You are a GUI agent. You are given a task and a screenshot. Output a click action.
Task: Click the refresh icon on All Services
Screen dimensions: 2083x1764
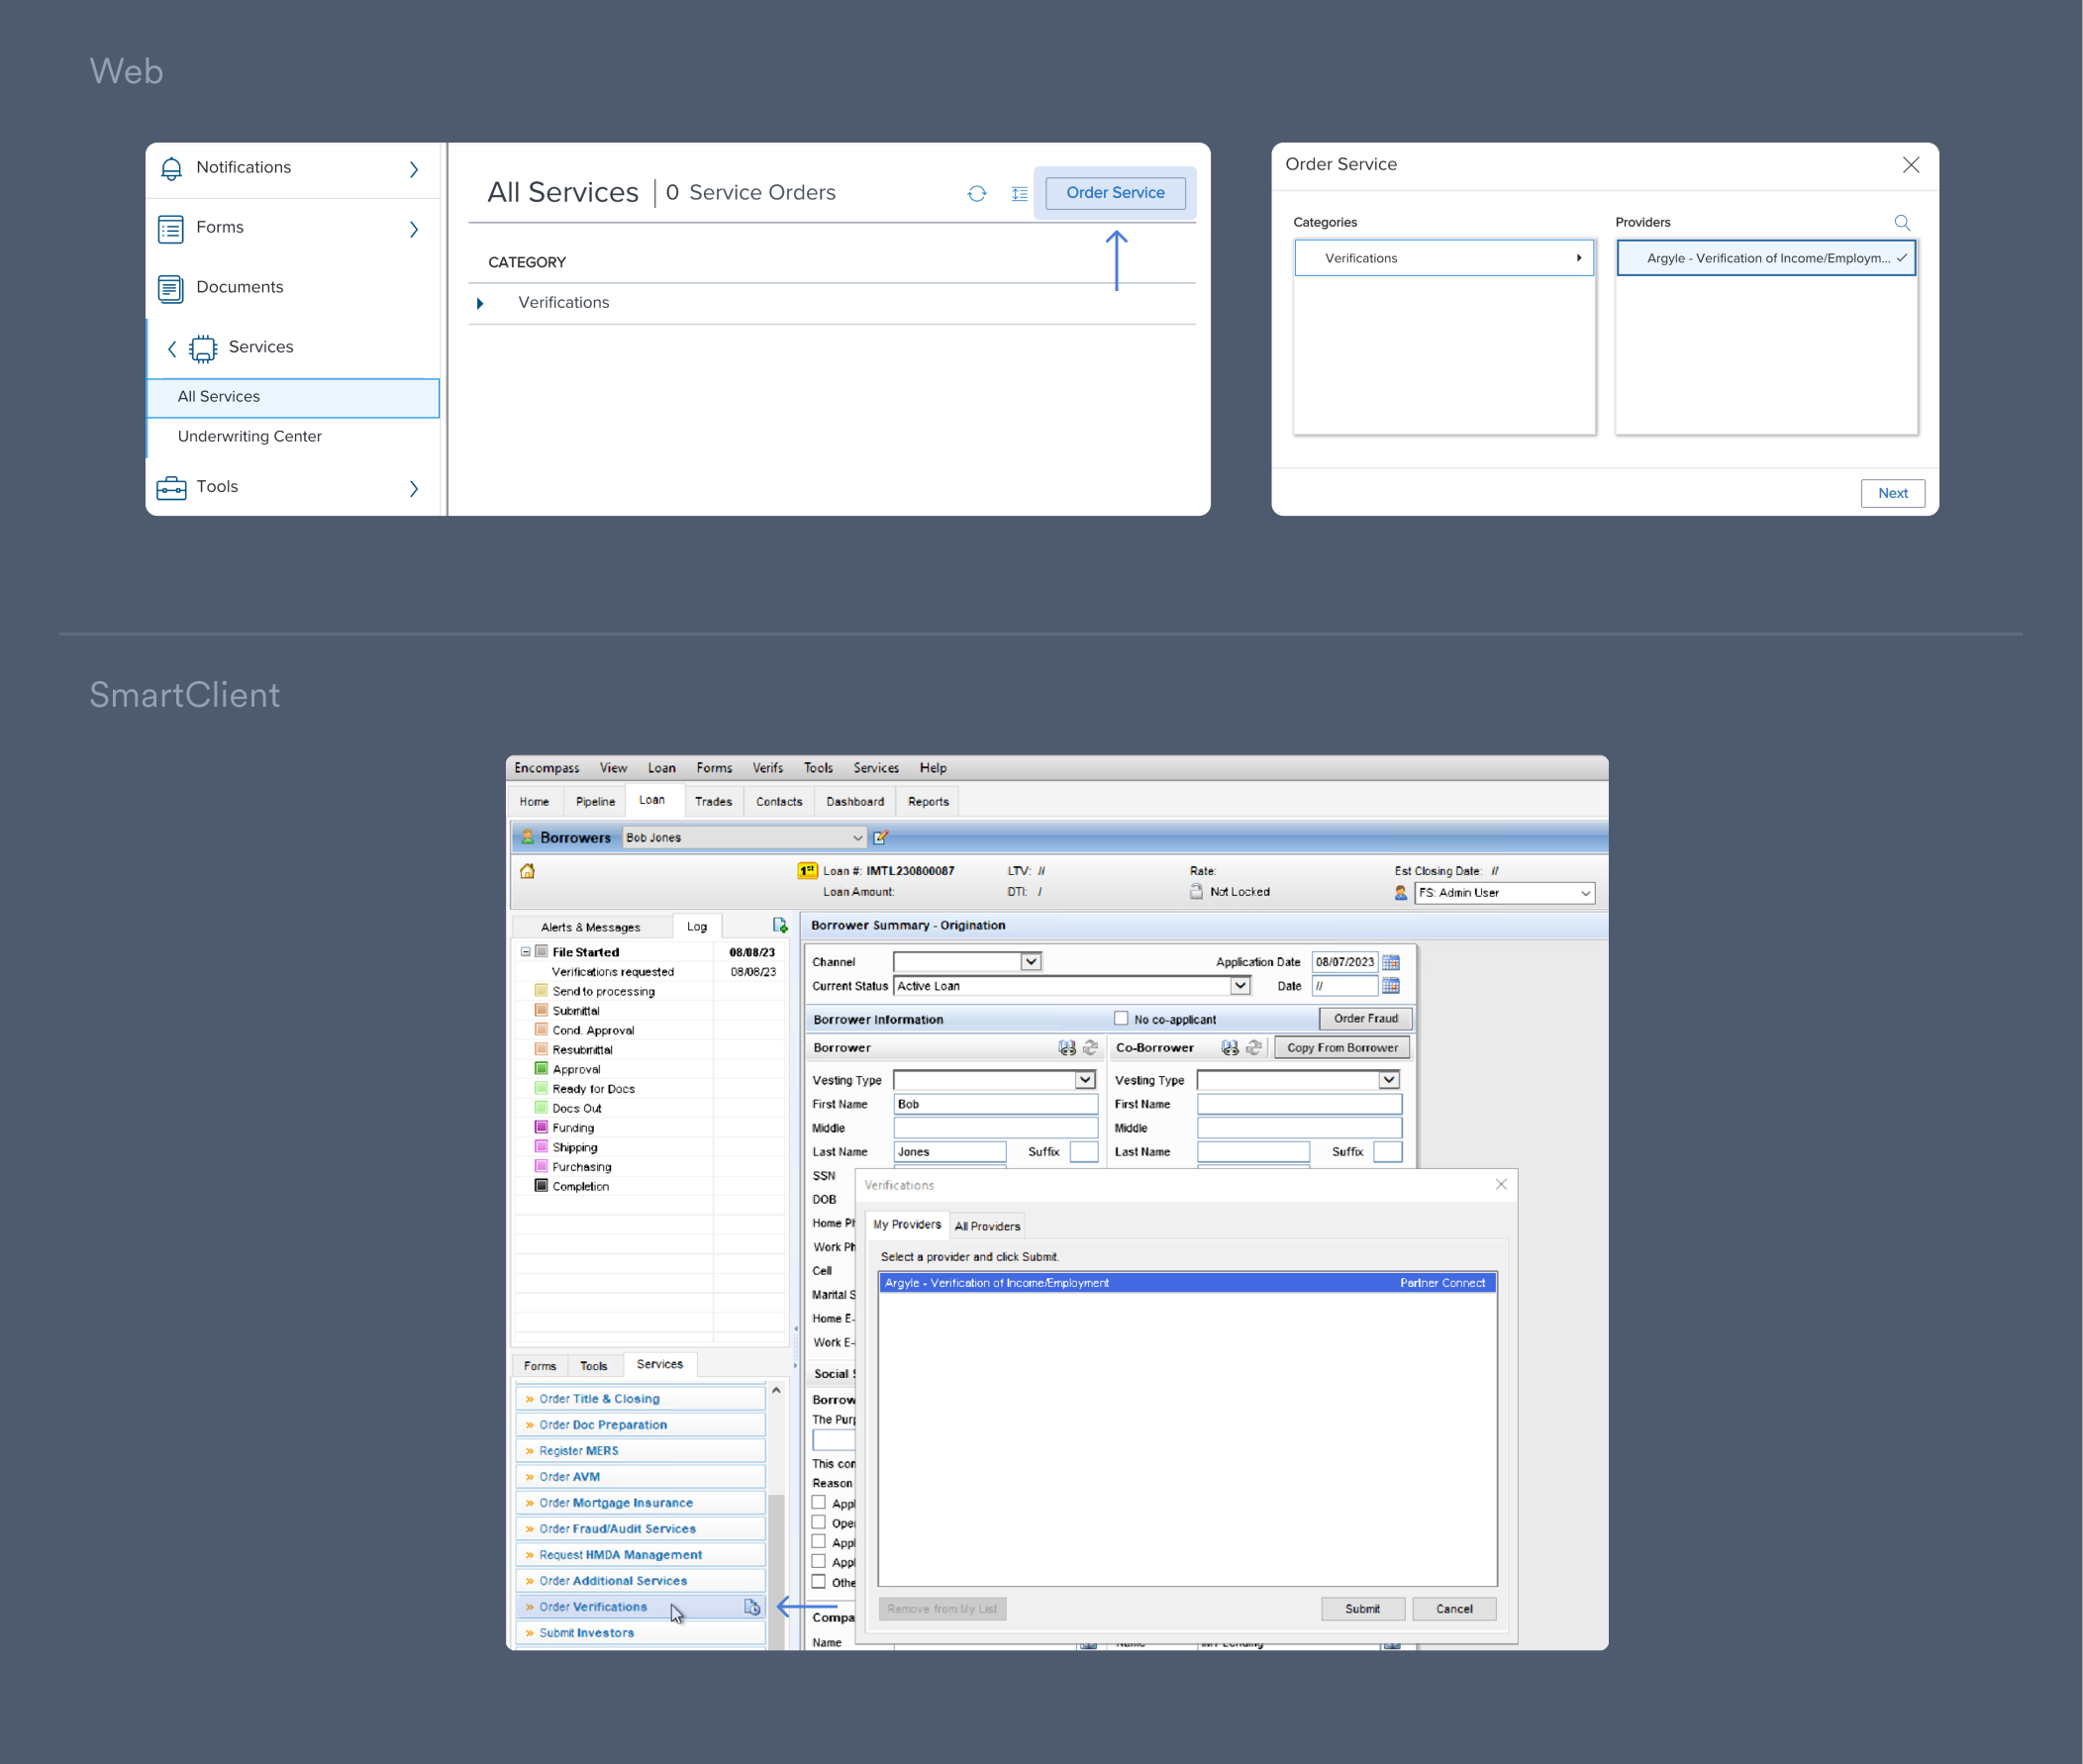tap(977, 194)
